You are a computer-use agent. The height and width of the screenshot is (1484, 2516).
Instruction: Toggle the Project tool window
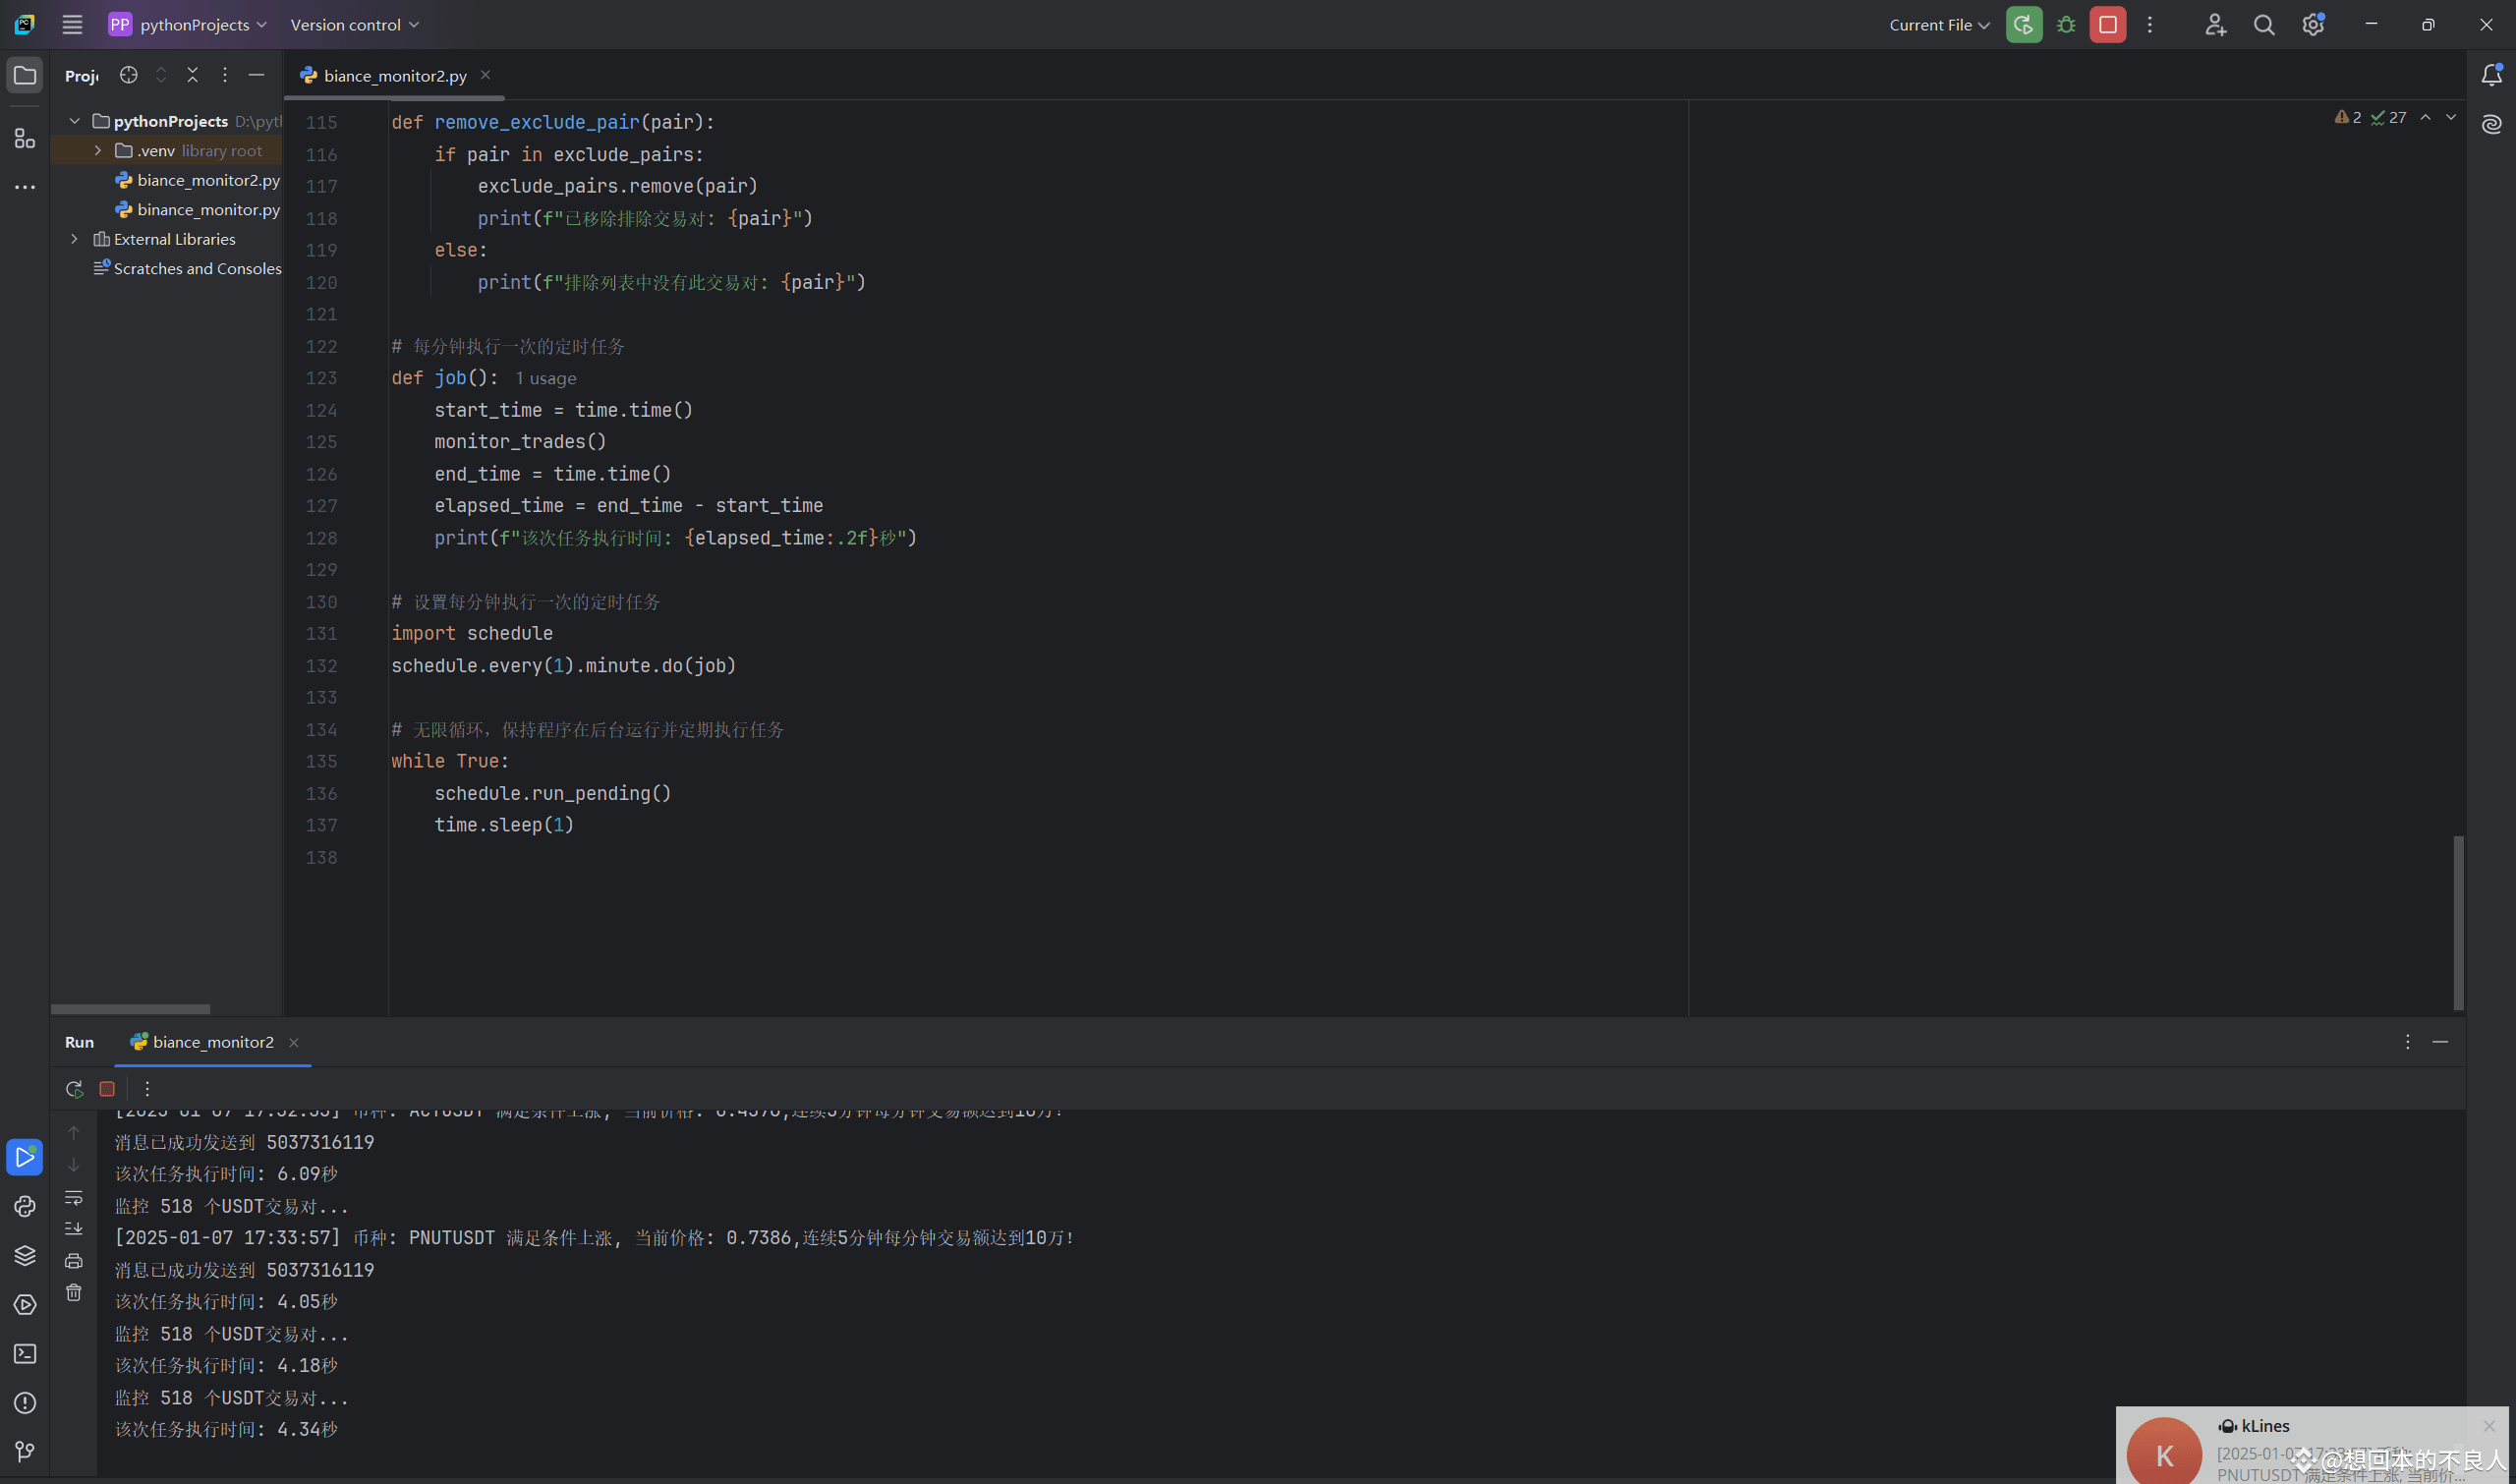pyautogui.click(x=25, y=75)
